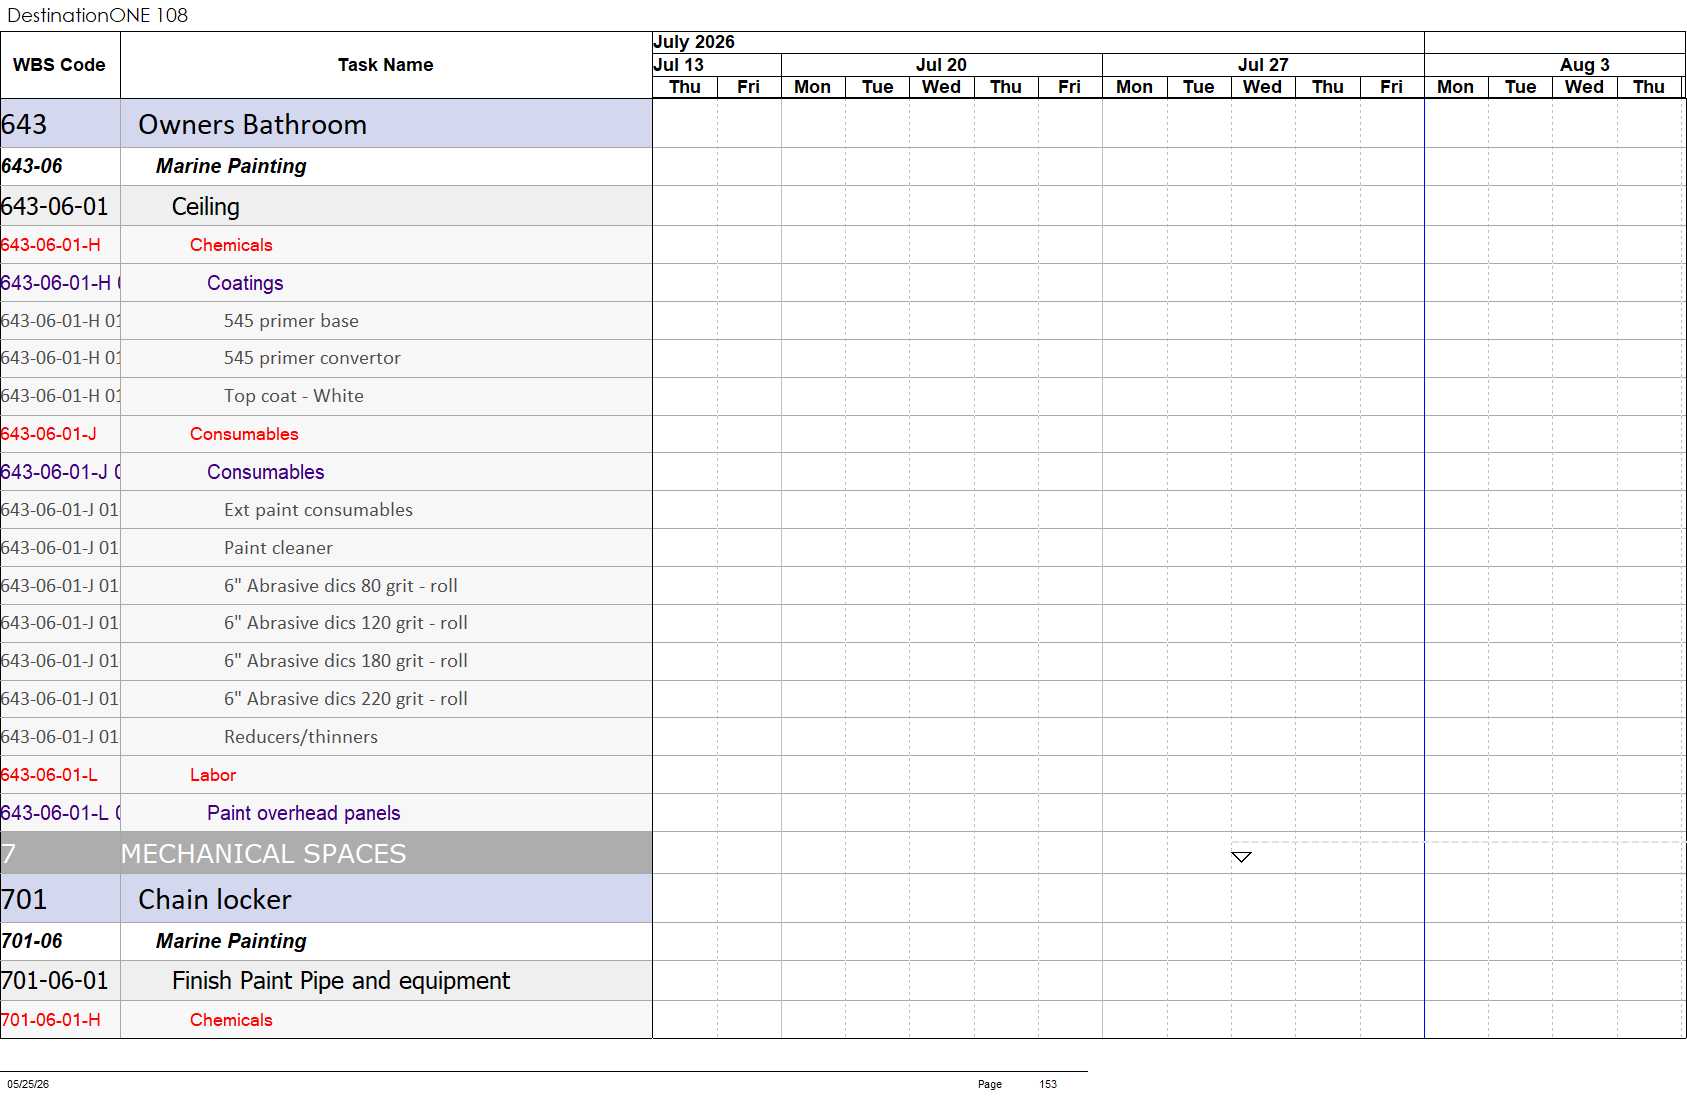The image size is (1687, 1097).
Task: Click Tue column under Aug 3
Action: [1520, 87]
